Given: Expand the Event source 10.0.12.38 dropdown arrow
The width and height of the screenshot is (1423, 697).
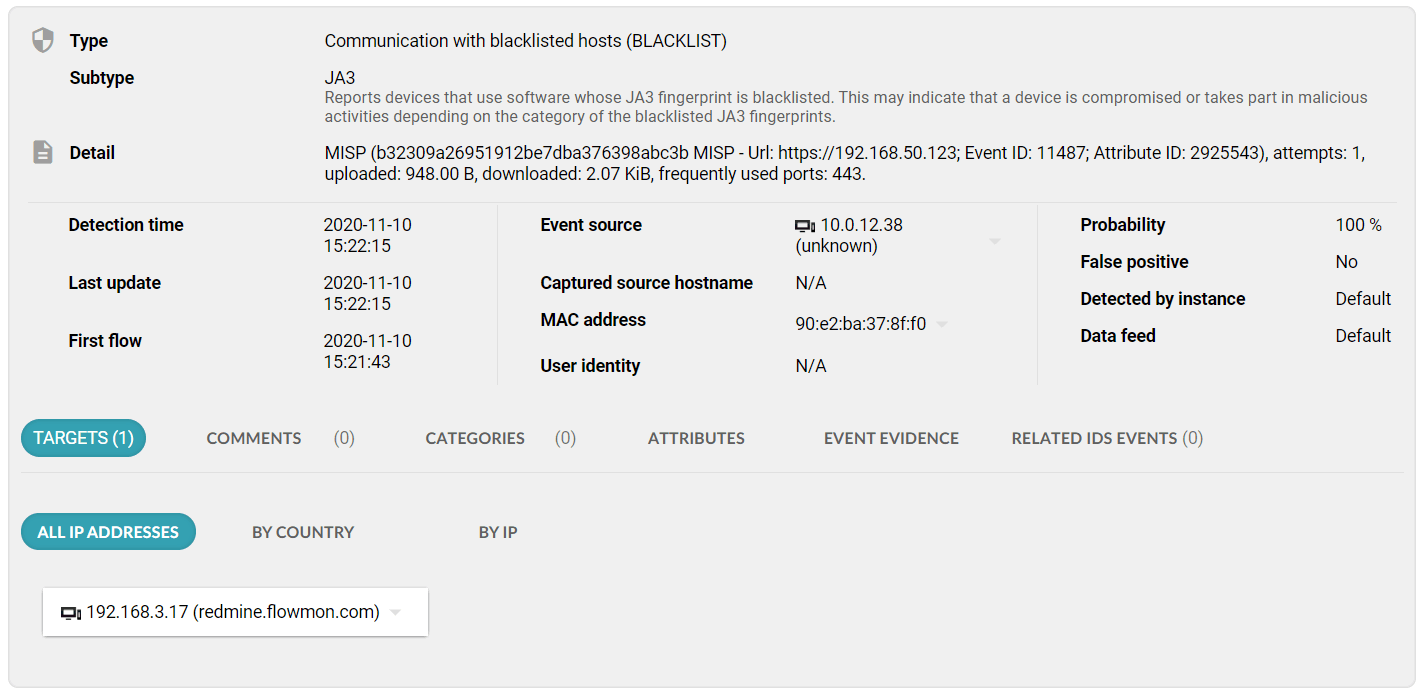Looking at the screenshot, I should [994, 242].
